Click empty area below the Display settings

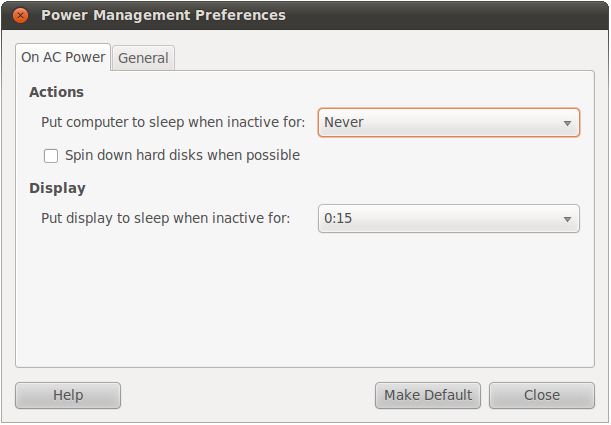(x=300, y=300)
